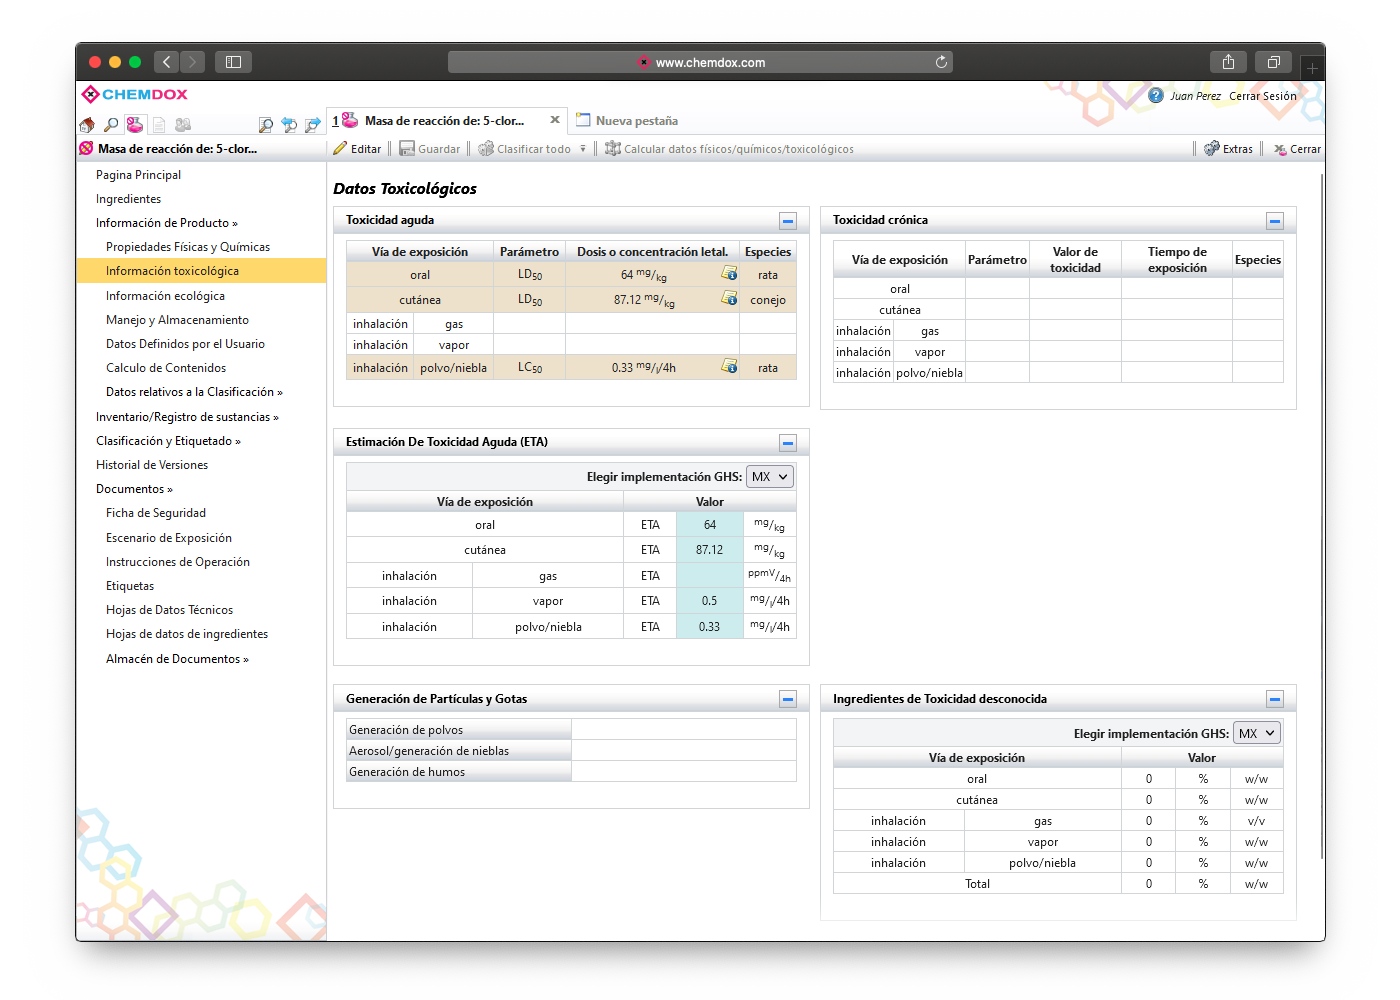The width and height of the screenshot is (1400, 1000).
Task: Select Información ecológica in the sidebar
Action: pos(165,296)
